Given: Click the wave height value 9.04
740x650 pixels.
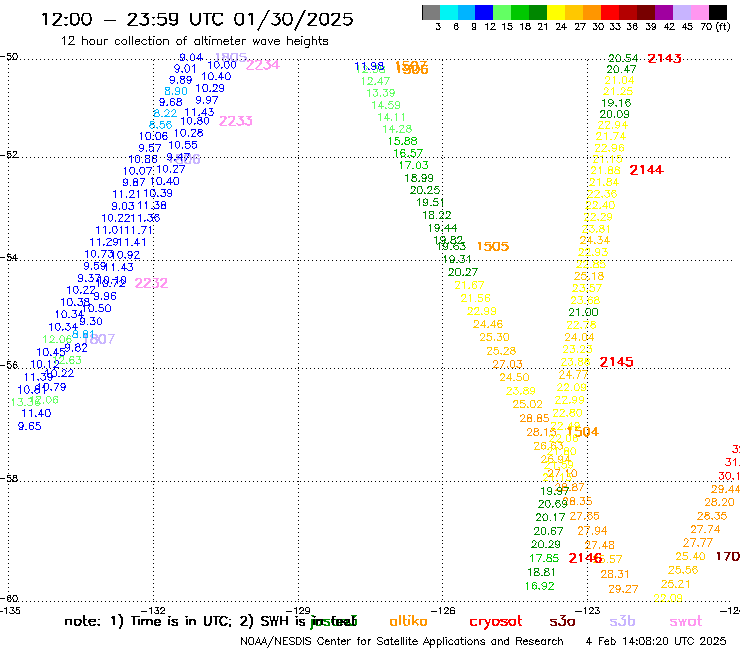Looking at the screenshot, I should tap(191, 57).
